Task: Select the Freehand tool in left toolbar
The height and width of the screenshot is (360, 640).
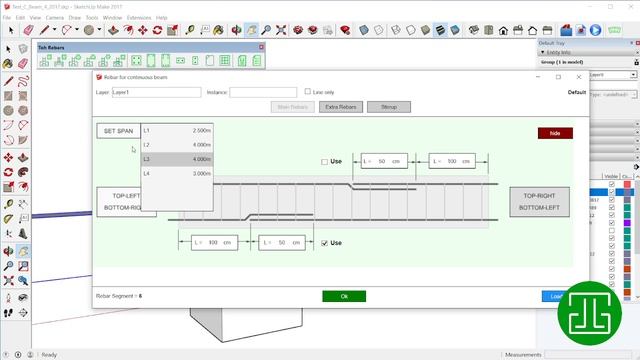Action: point(23,80)
